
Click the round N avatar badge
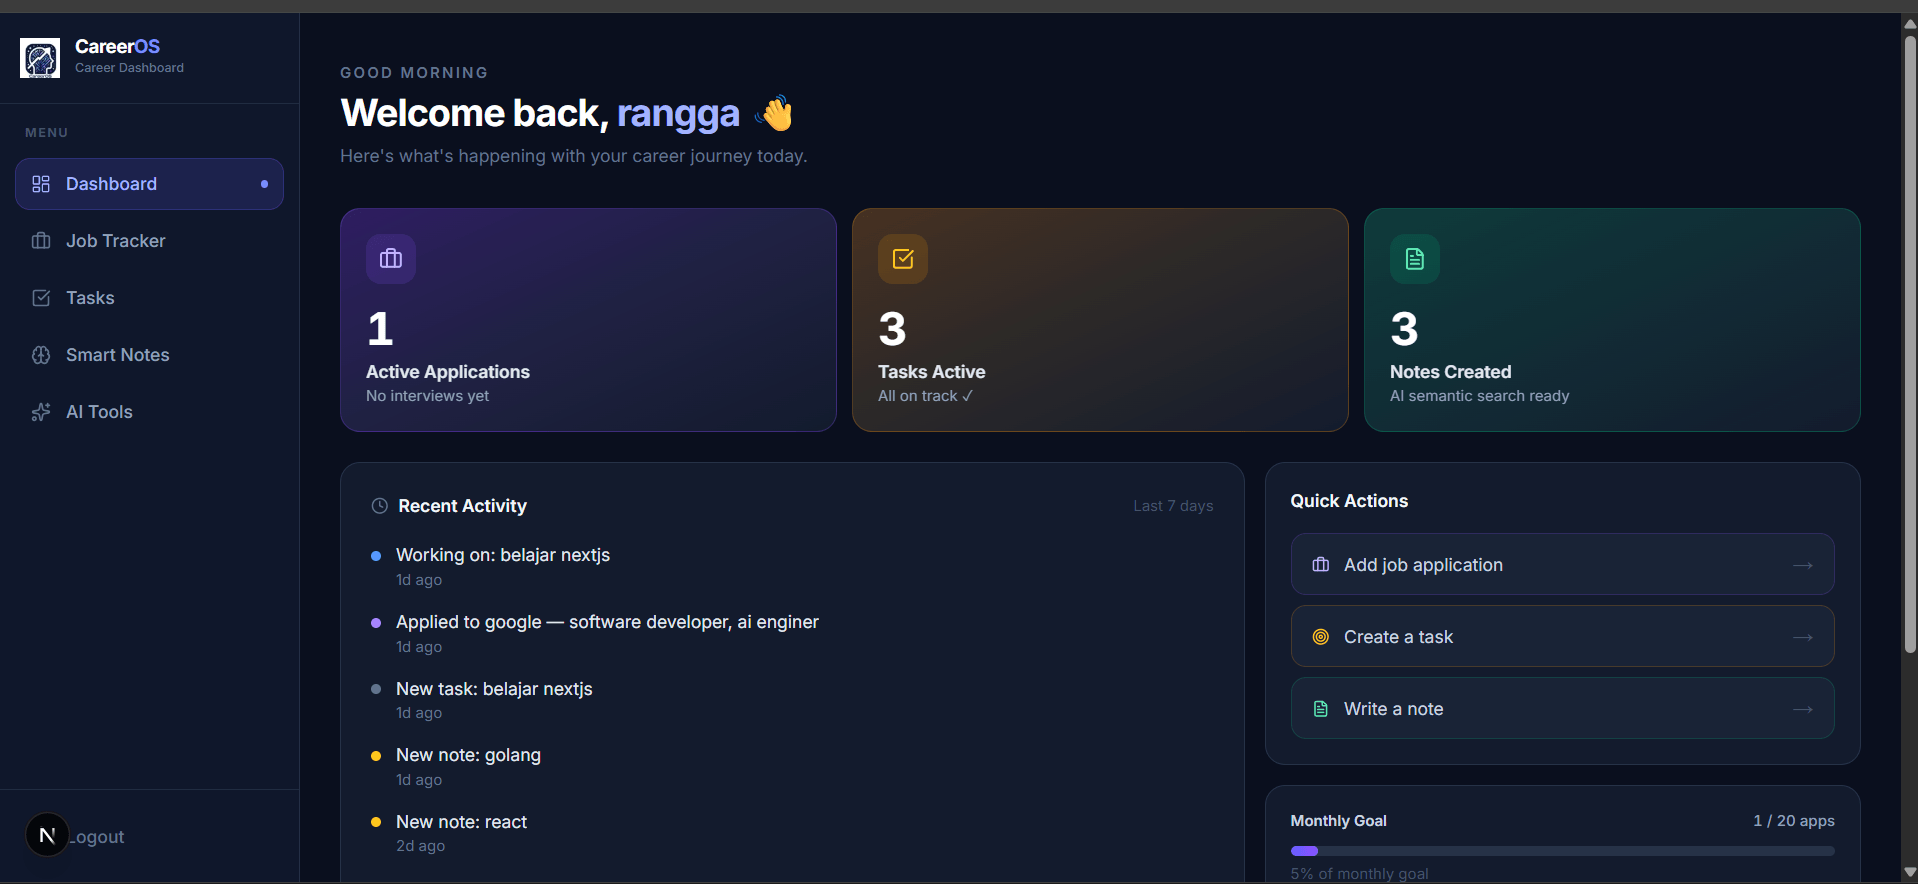point(47,835)
